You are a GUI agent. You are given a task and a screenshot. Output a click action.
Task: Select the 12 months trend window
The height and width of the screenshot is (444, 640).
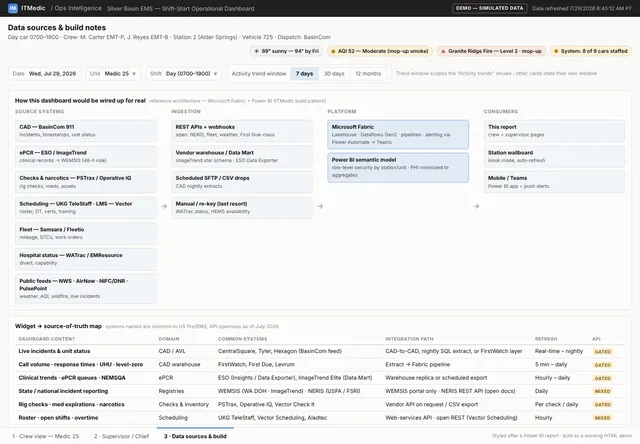pyautogui.click(x=368, y=74)
